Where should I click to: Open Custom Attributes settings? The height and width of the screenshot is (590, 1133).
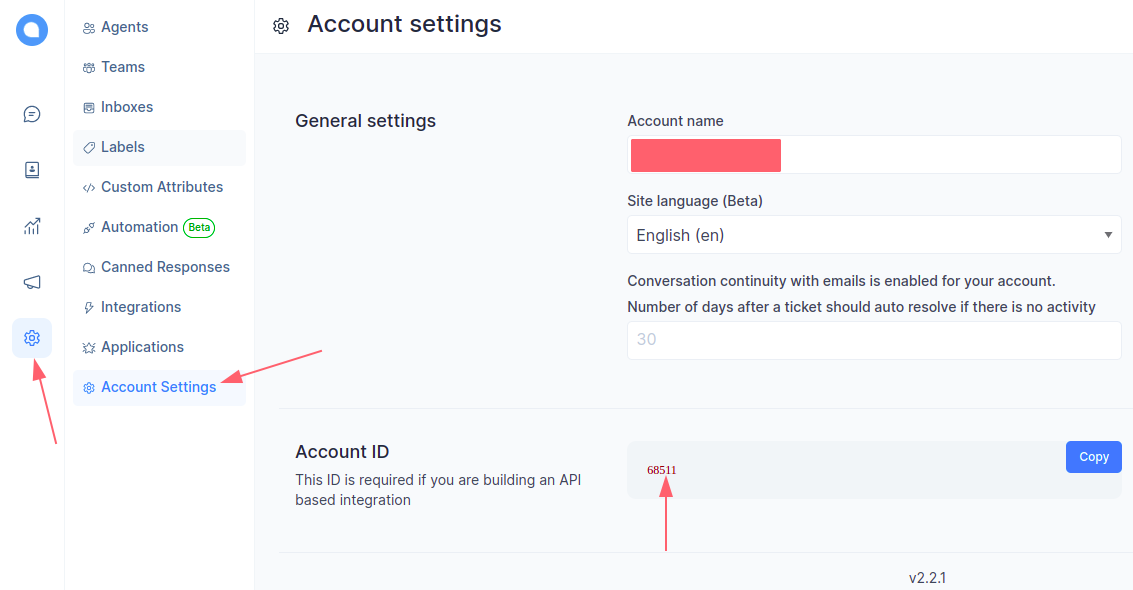tap(161, 187)
